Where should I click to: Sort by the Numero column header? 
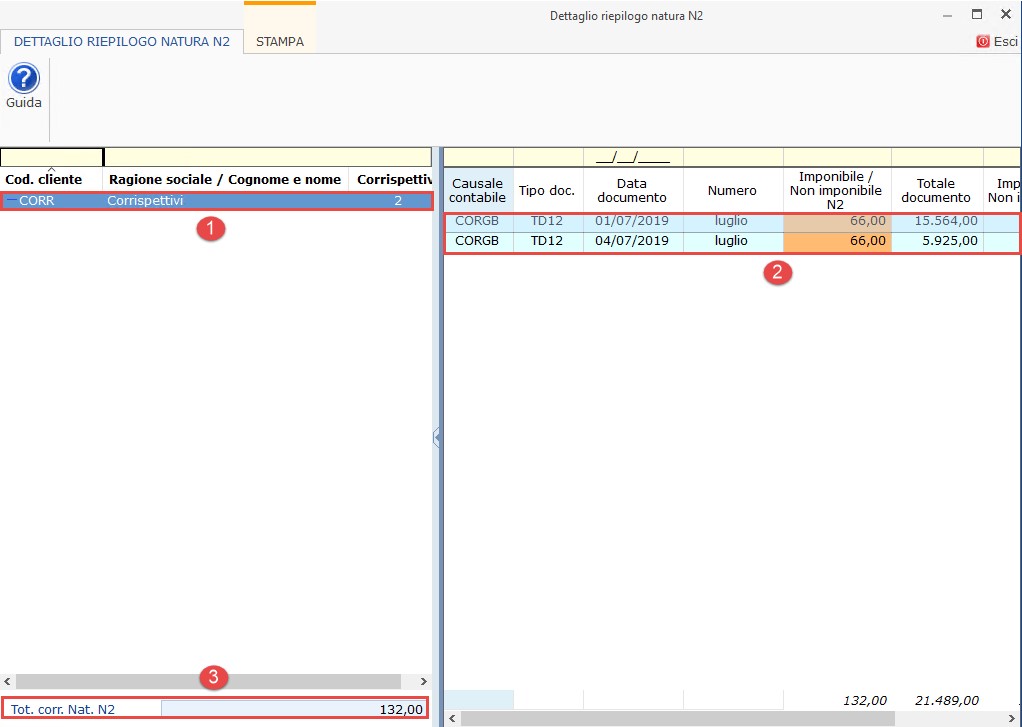tap(733, 190)
